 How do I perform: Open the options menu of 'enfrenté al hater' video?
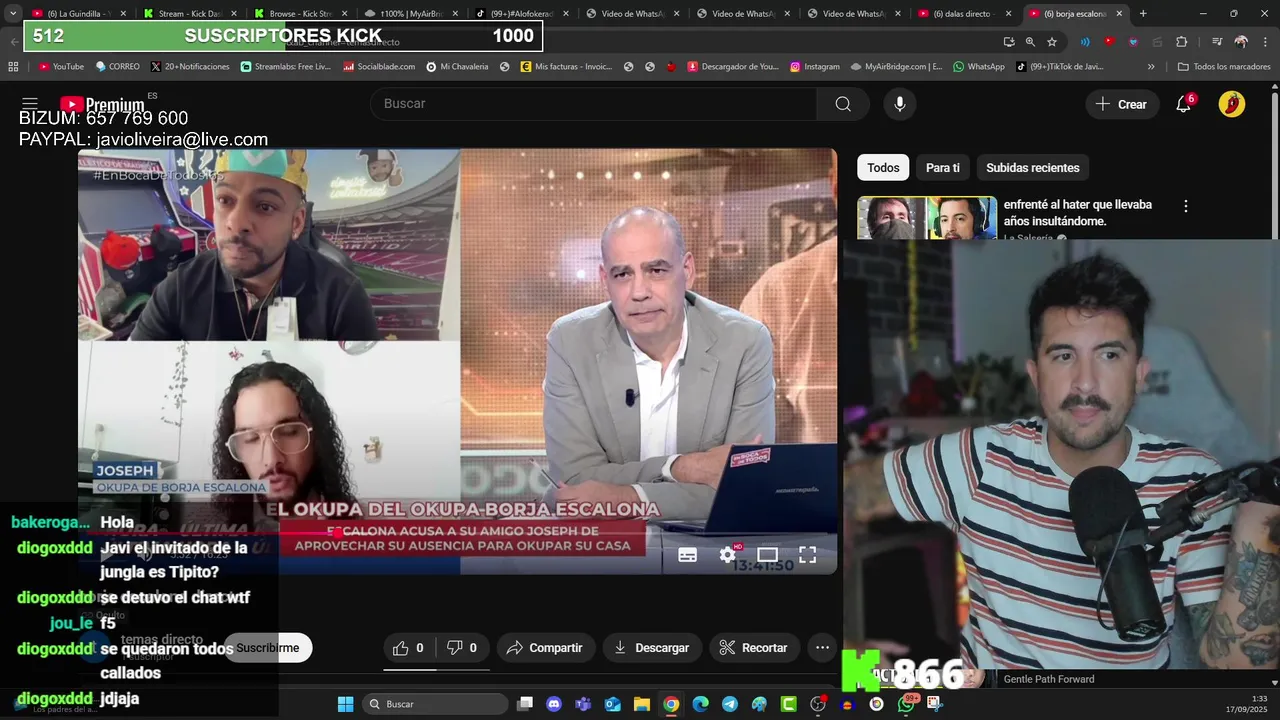[1186, 206]
